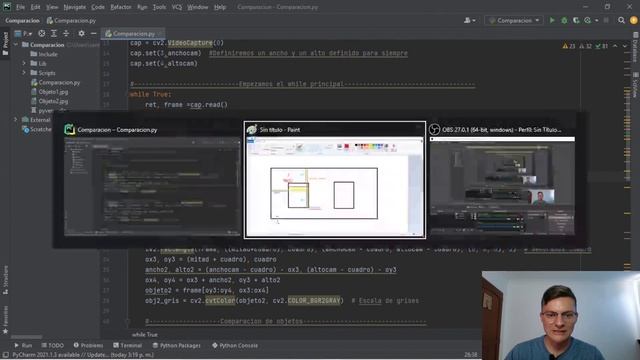The width and height of the screenshot is (640, 360).
Task: Click the locate-file target icon in the Project panel
Action: (x=42, y=33)
